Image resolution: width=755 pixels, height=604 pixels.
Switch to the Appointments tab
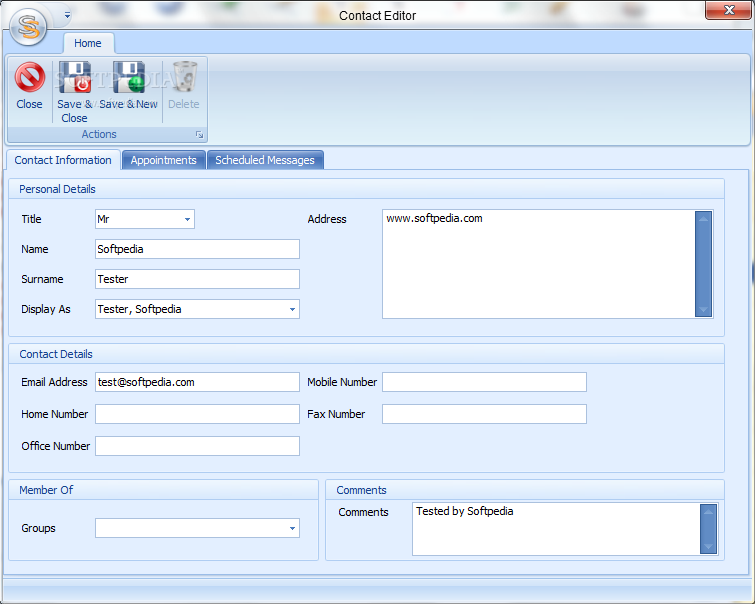click(x=164, y=160)
